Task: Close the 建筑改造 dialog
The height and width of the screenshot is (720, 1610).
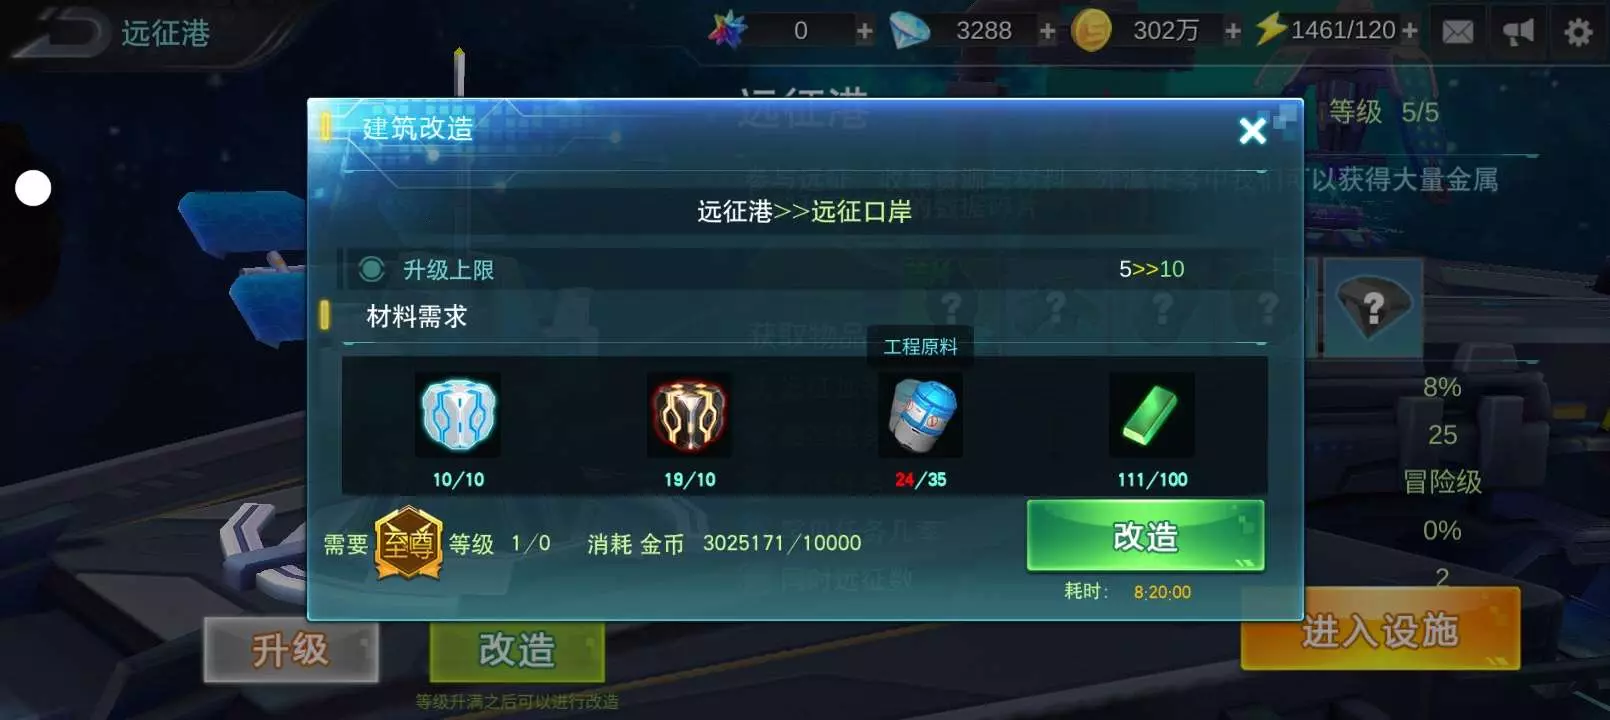Action: tap(1252, 130)
